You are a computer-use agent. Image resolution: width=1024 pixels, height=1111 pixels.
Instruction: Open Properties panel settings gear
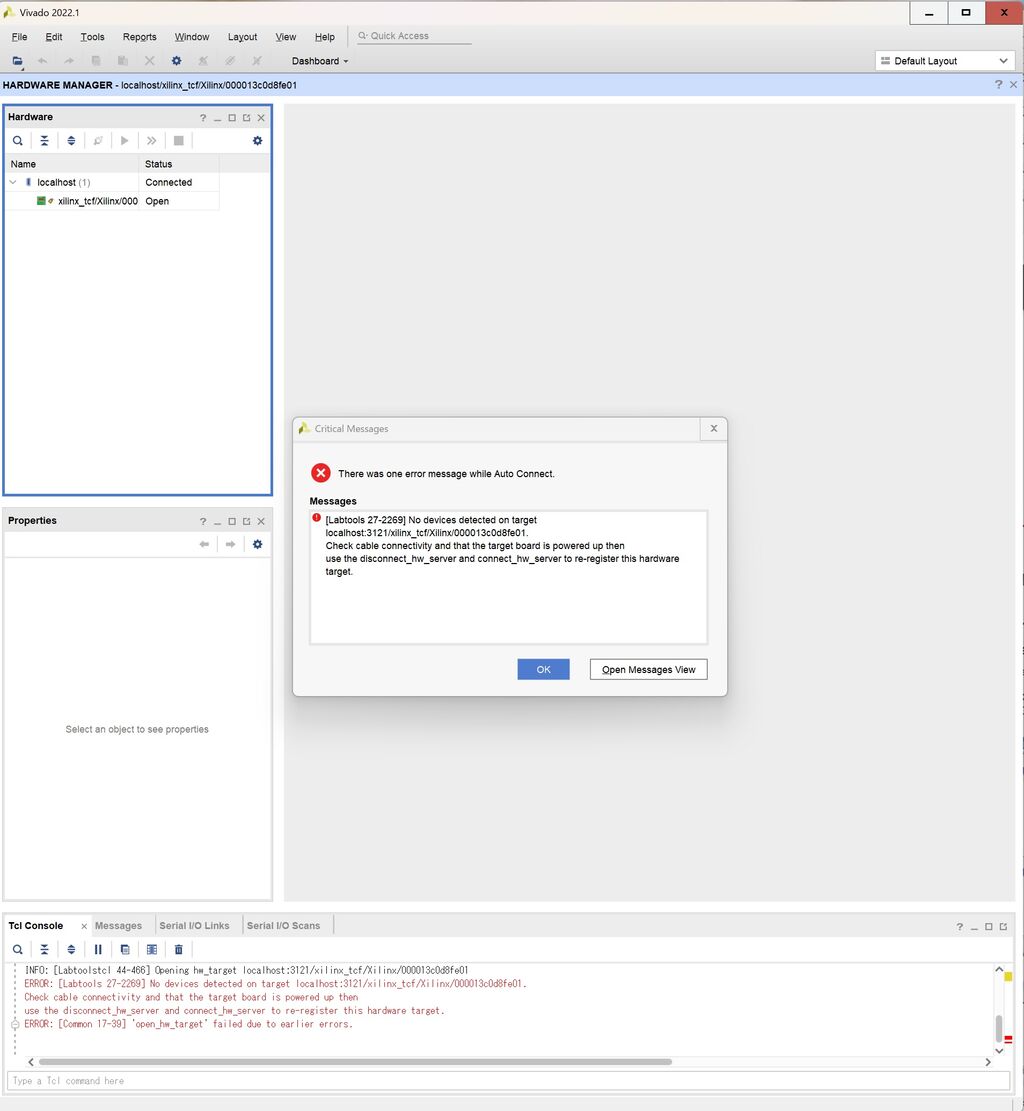click(257, 544)
